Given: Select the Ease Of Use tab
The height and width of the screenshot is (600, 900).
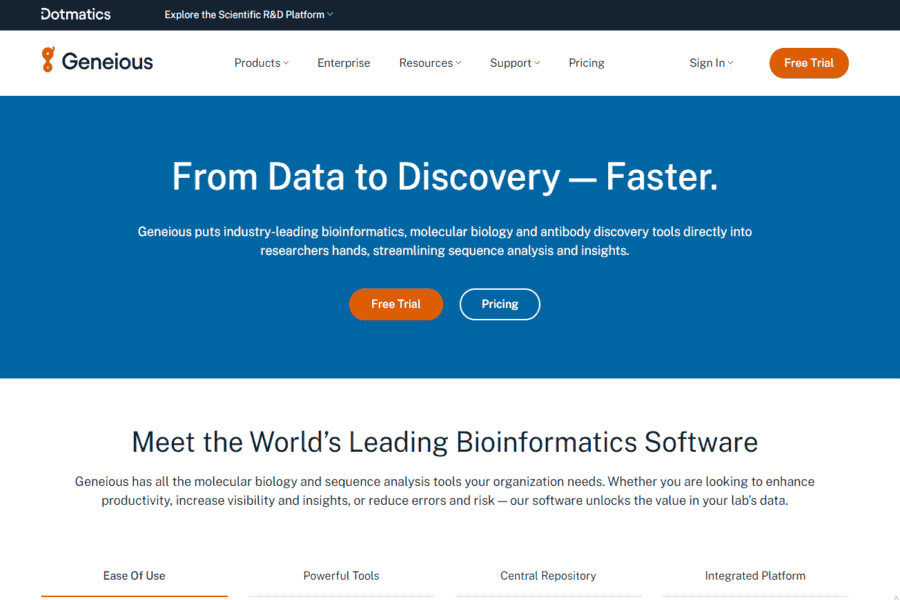Looking at the screenshot, I should click(x=134, y=576).
